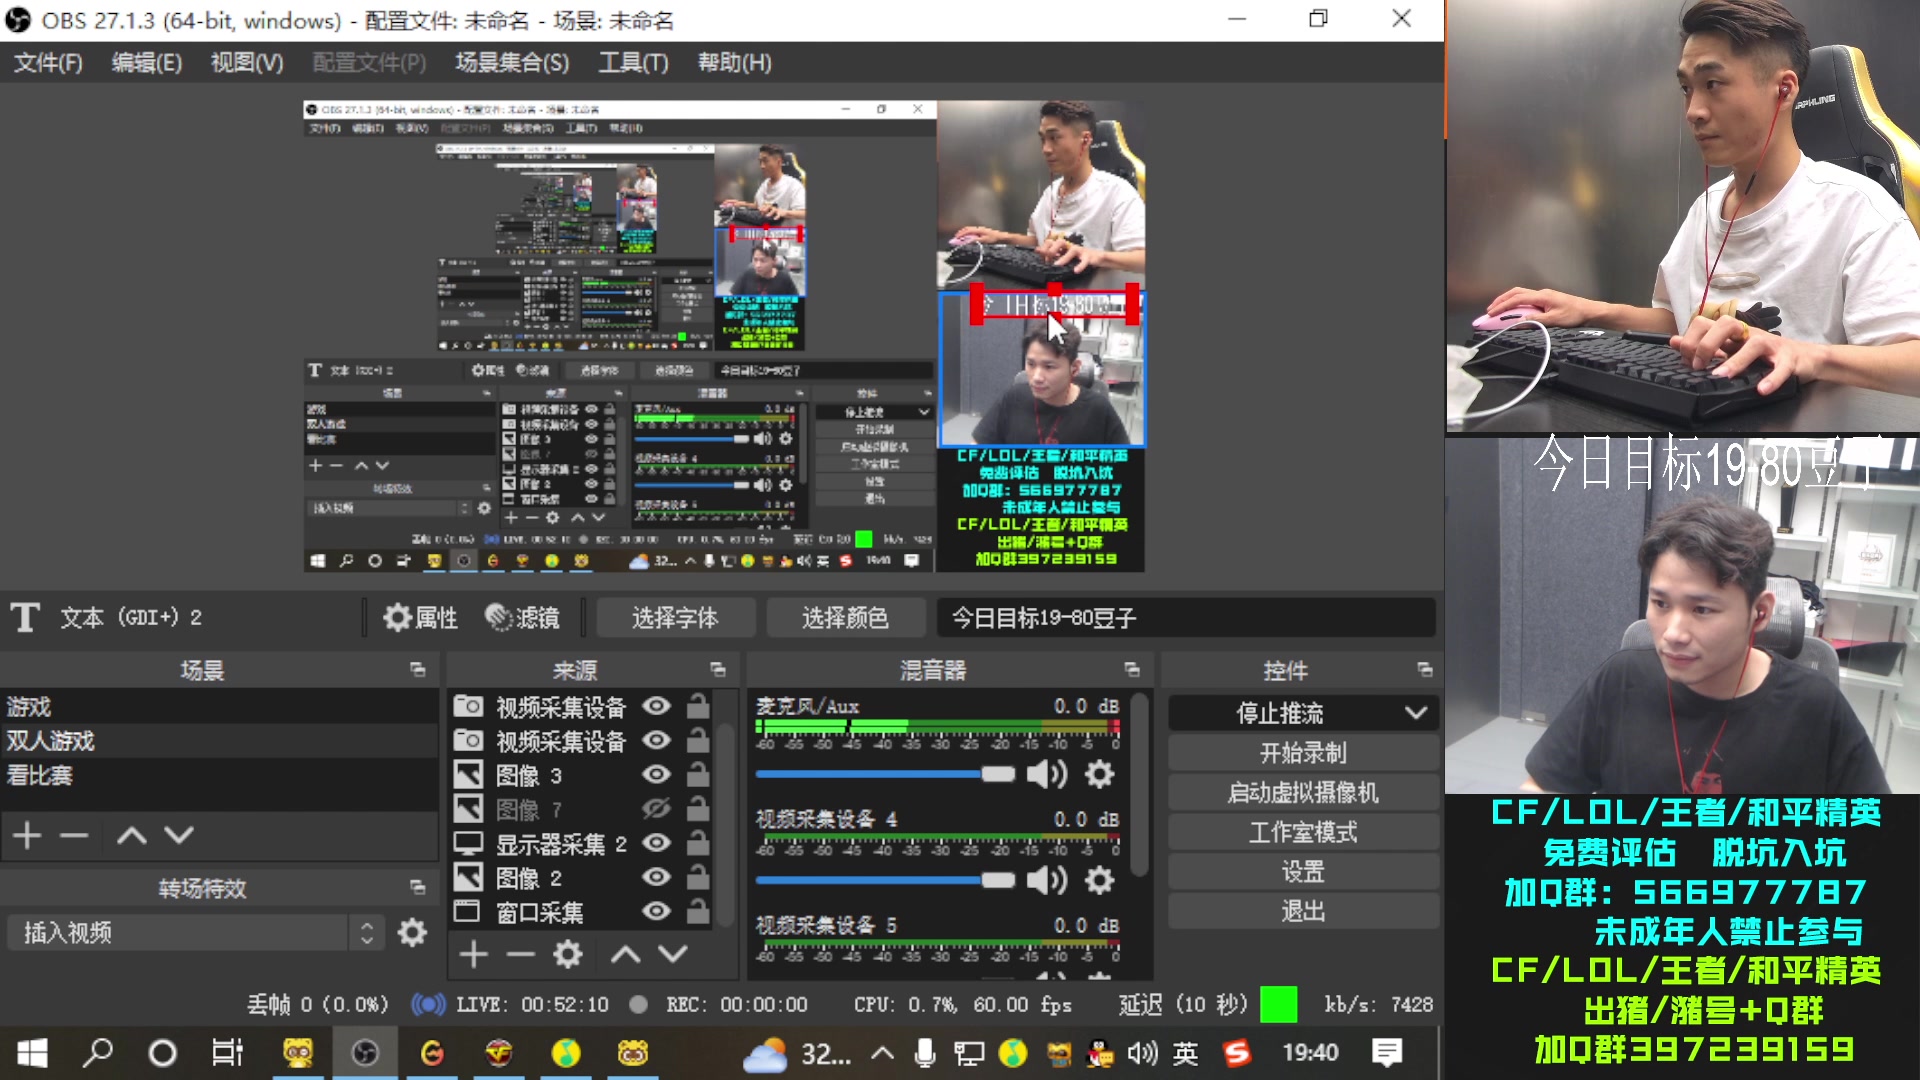This screenshot has width=1920, height=1080.
Task: Pop out the 来源 dock panel
Action: click(x=718, y=670)
